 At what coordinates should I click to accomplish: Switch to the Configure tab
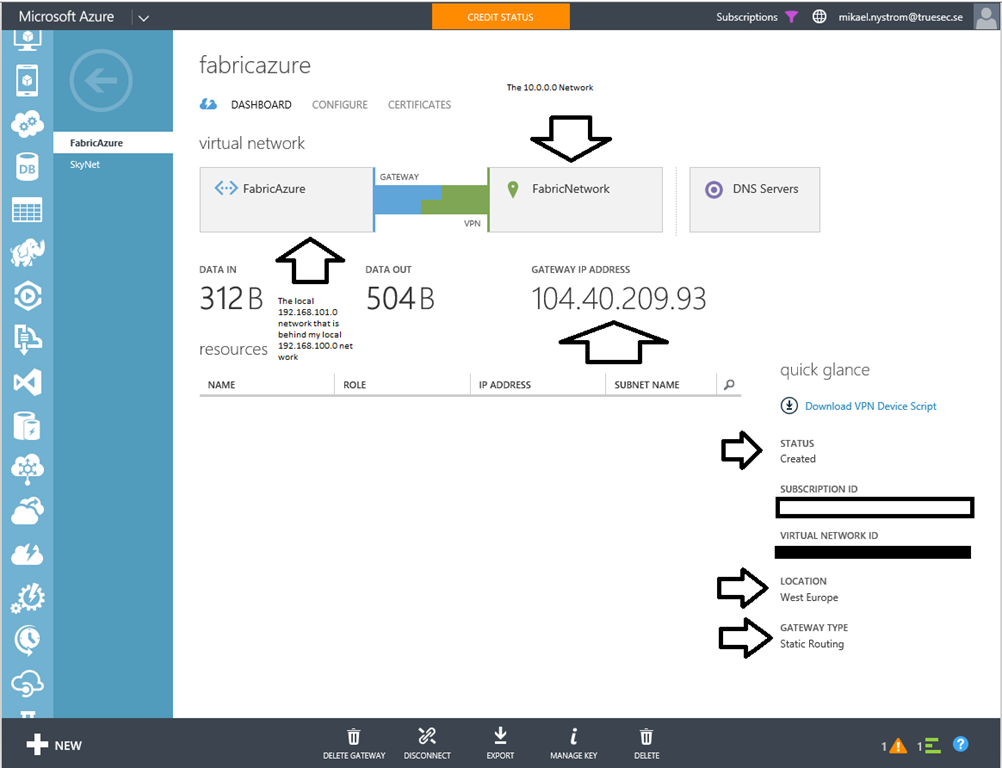339,105
